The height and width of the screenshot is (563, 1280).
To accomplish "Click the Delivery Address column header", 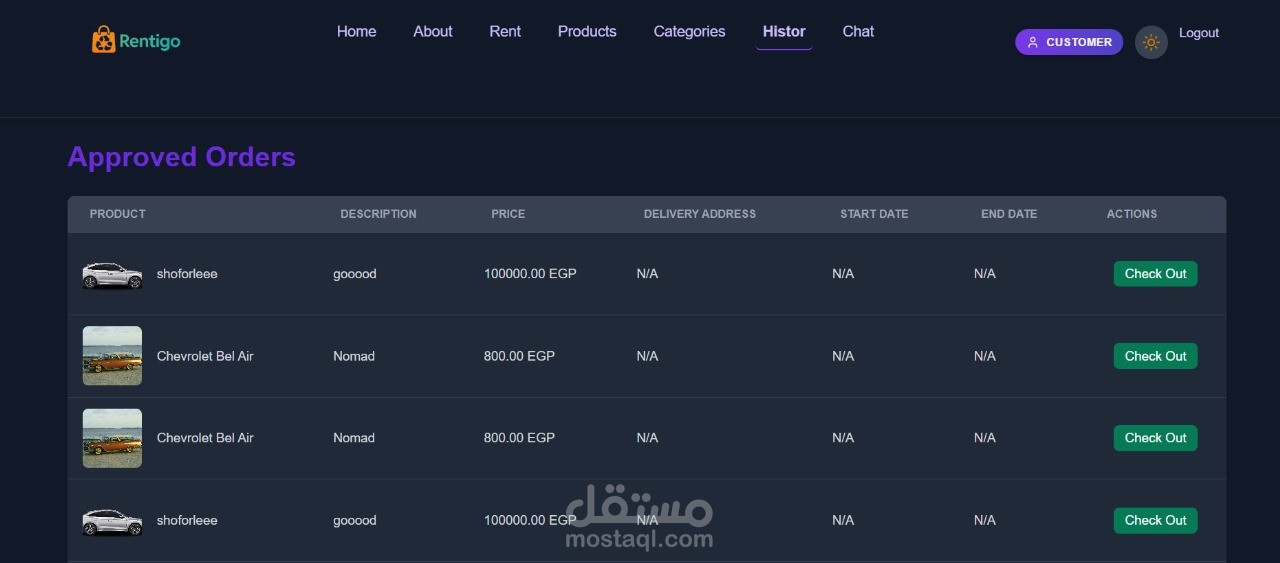I will tap(700, 214).
